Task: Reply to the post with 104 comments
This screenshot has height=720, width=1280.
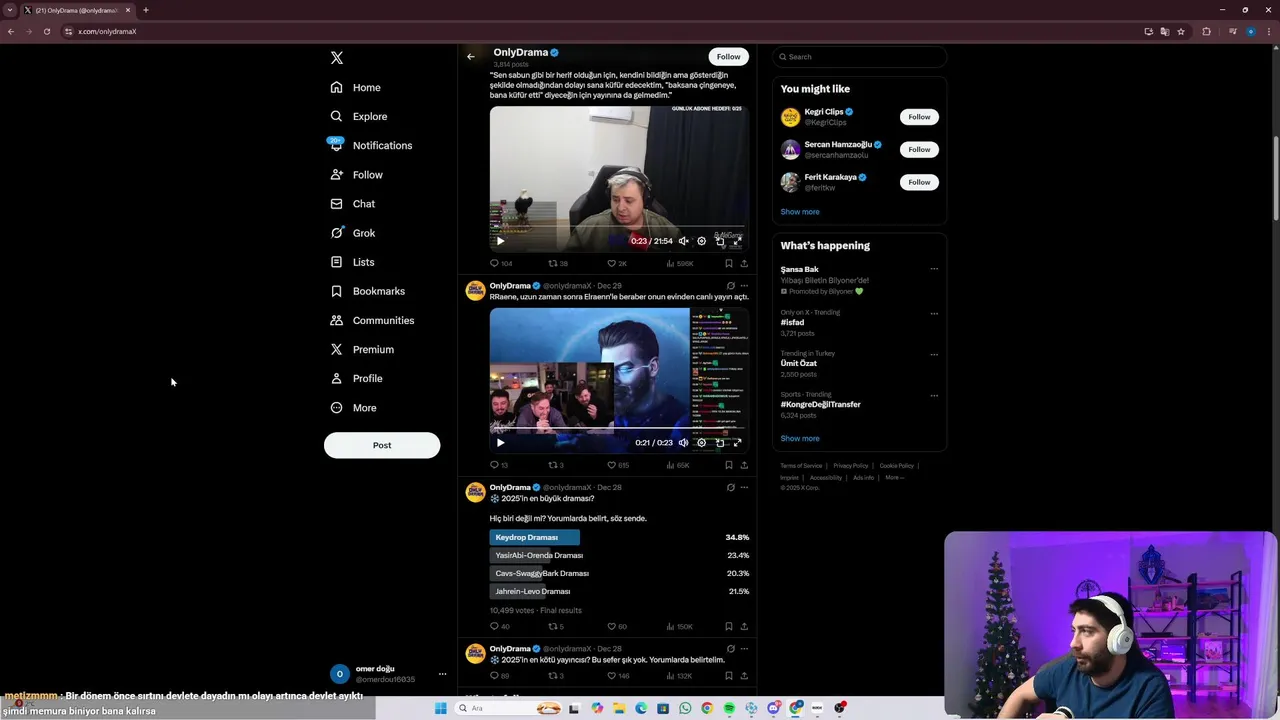Action: (x=501, y=264)
